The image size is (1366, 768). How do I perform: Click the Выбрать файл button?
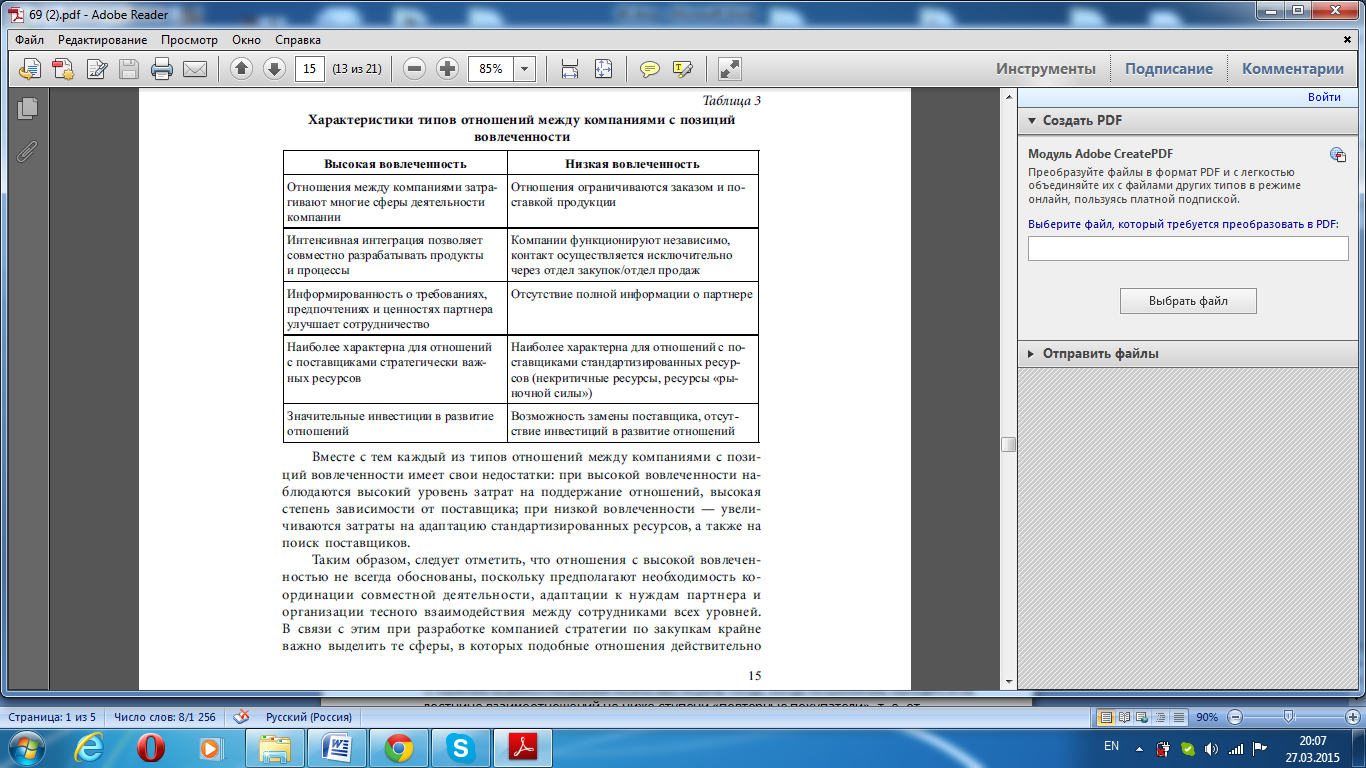click(1188, 301)
